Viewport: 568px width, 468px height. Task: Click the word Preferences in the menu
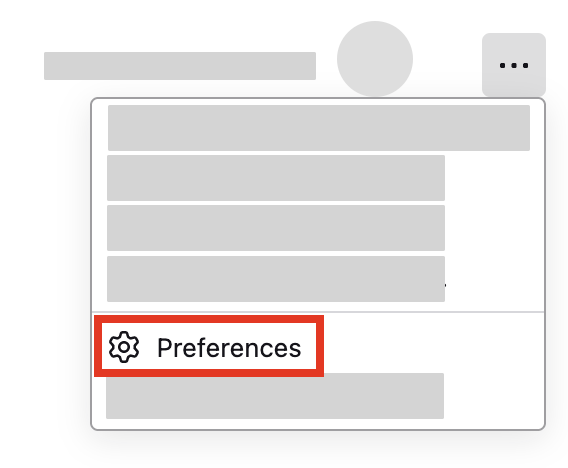[229, 348]
